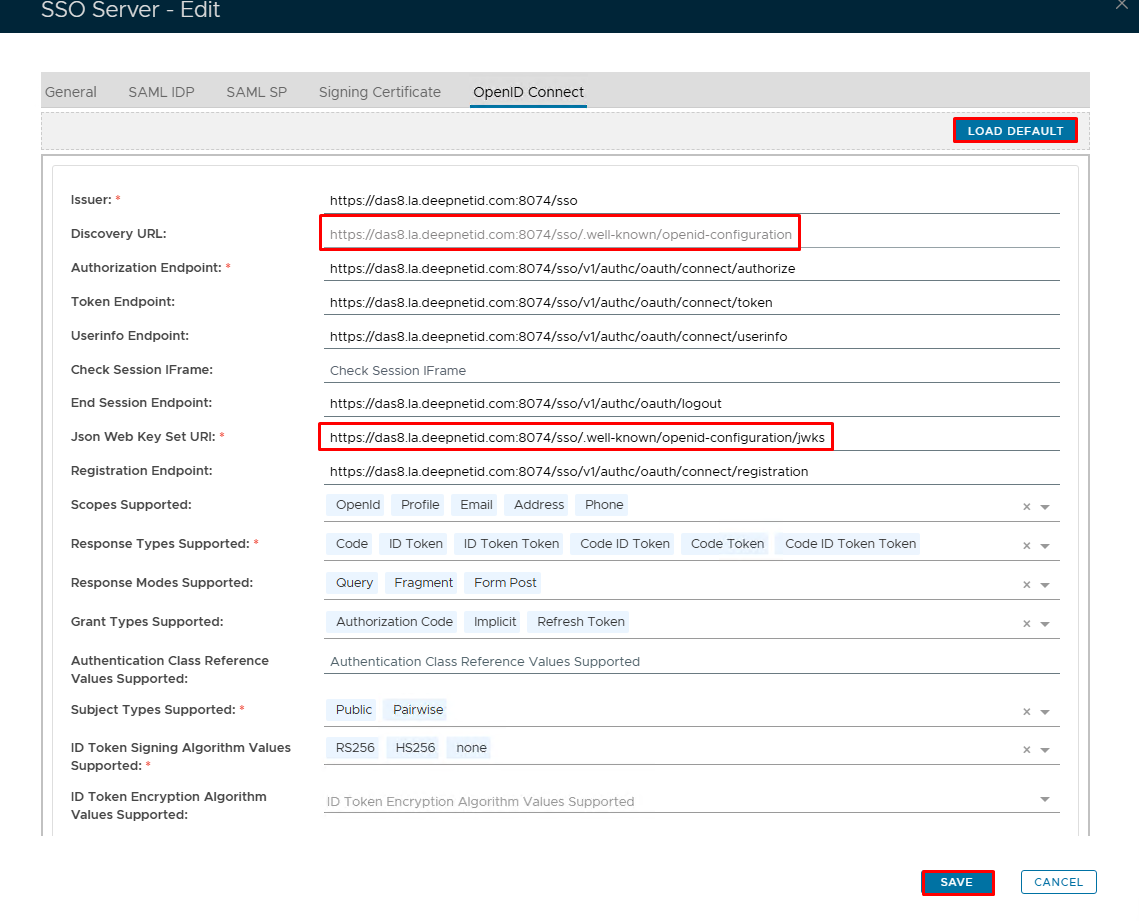Expand ID Token Encryption Algorithm dropdown
Image resolution: width=1139 pixels, height=921 pixels.
coord(1045,800)
